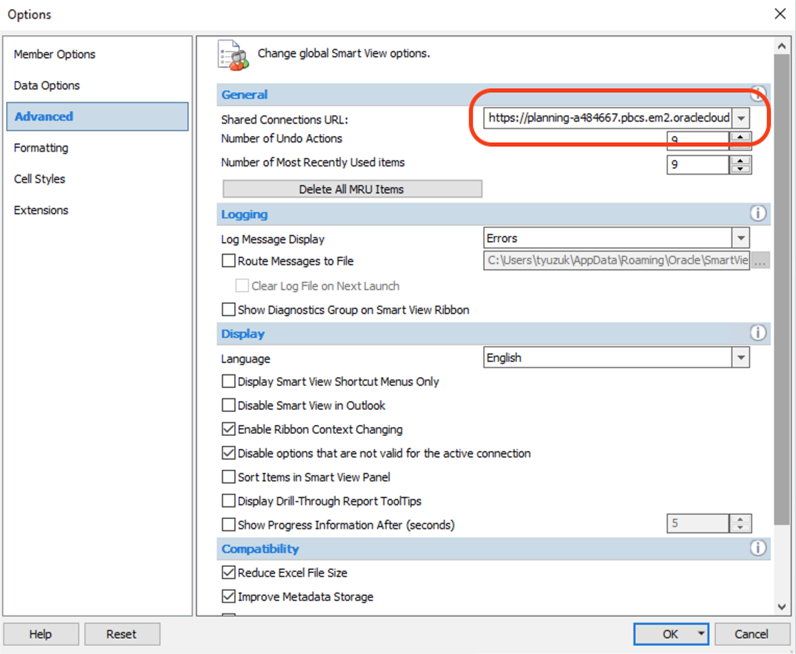Viewport: 796px width, 654px height.
Task: Expand the Shared Connections URL dropdown
Action: pos(741,118)
